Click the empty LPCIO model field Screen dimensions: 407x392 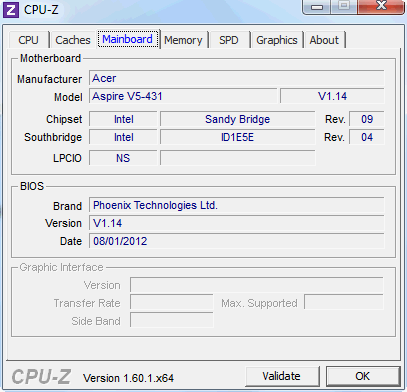click(237, 158)
